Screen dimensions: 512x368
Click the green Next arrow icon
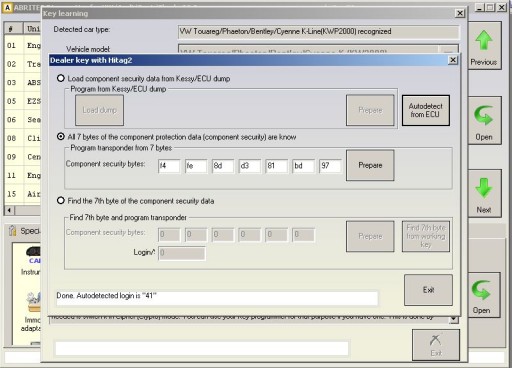coord(484,188)
